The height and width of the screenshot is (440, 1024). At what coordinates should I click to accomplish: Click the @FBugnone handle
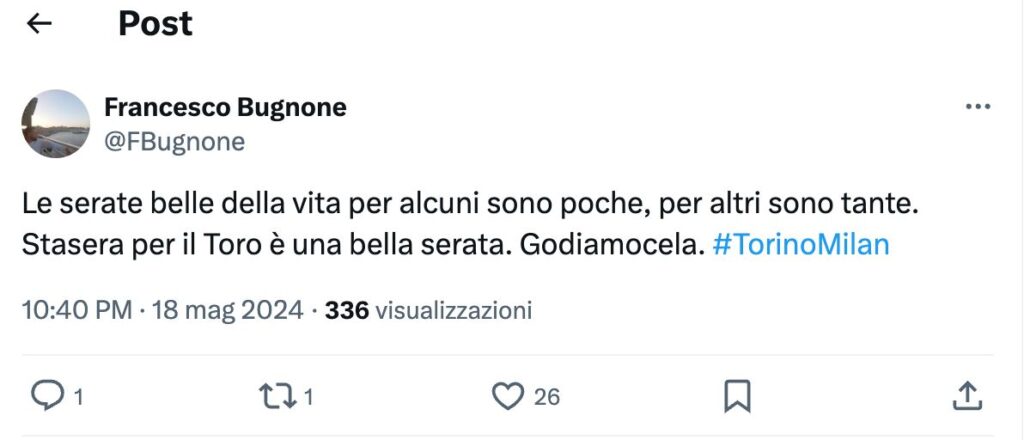tap(174, 142)
